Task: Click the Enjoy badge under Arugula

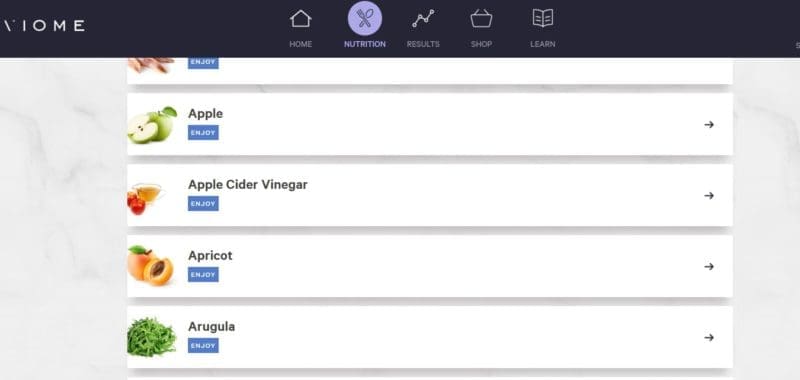Action: pos(203,345)
